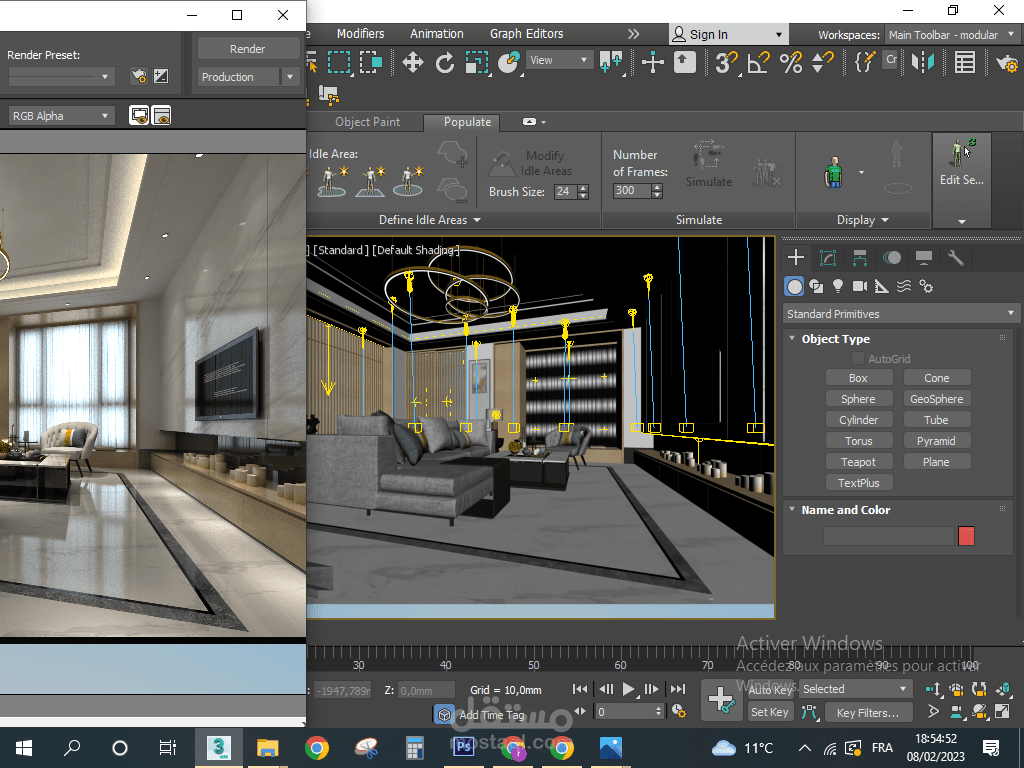This screenshot has width=1024, height=768.
Task: Collapse the Object Type rollout
Action: click(x=792, y=338)
